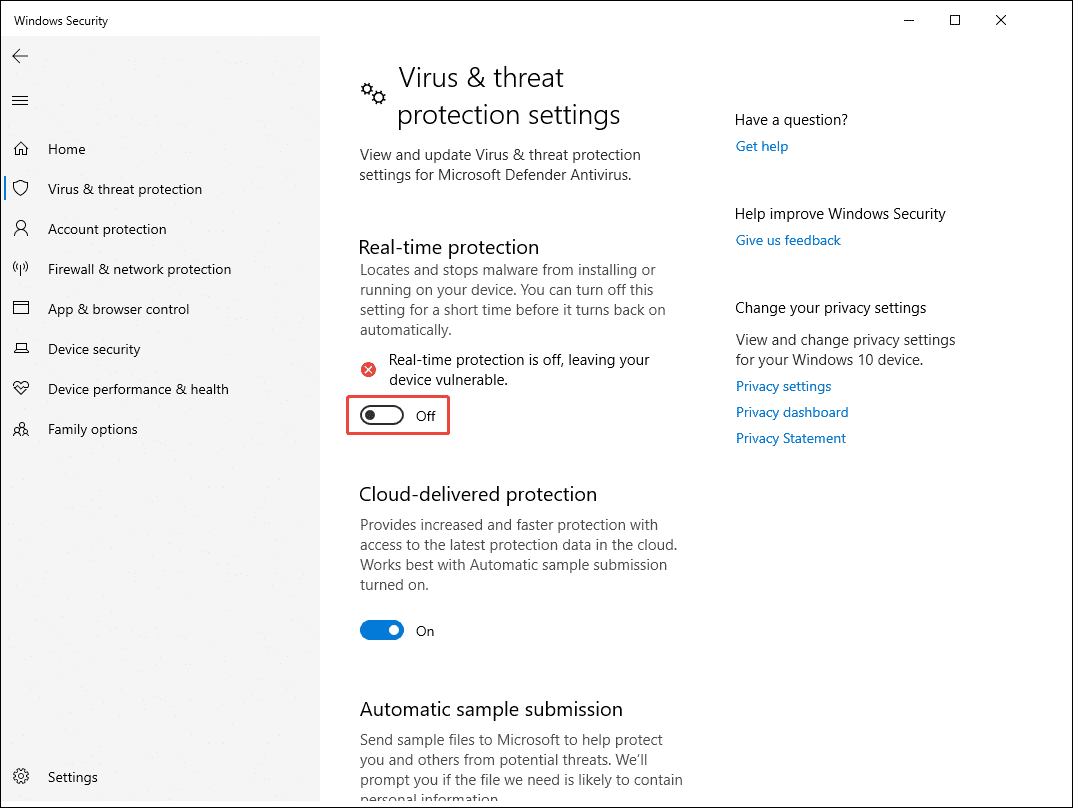The height and width of the screenshot is (808, 1073).
Task: Click Give us feedback
Action: [x=787, y=240]
